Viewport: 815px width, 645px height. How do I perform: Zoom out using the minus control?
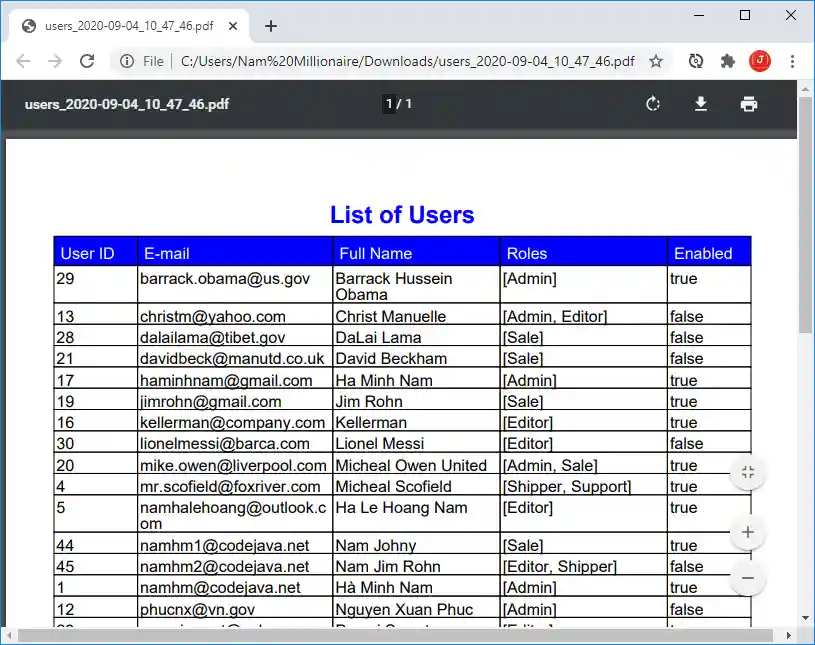tap(747, 578)
